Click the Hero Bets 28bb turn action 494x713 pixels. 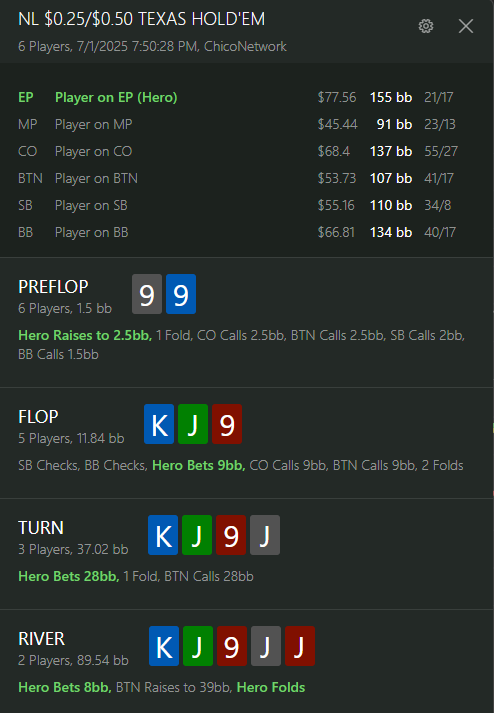[69, 577]
